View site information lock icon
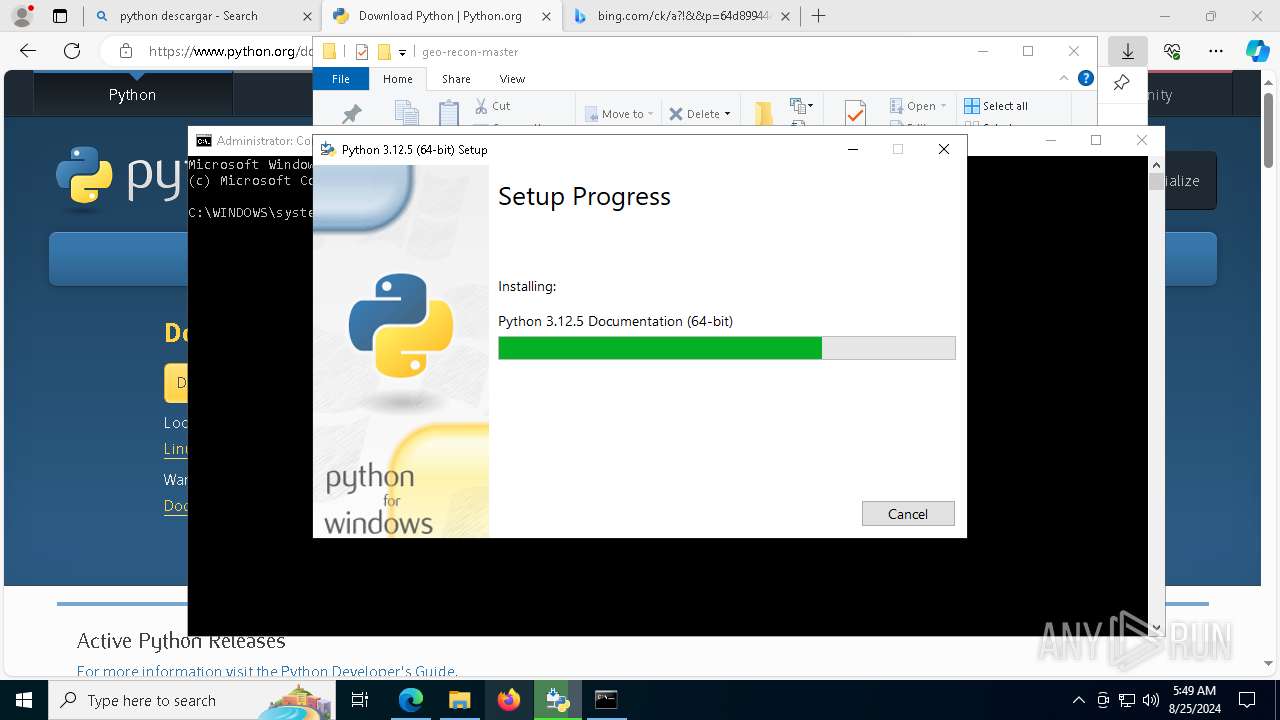Image resolution: width=1280 pixels, height=720 pixels. (125, 51)
